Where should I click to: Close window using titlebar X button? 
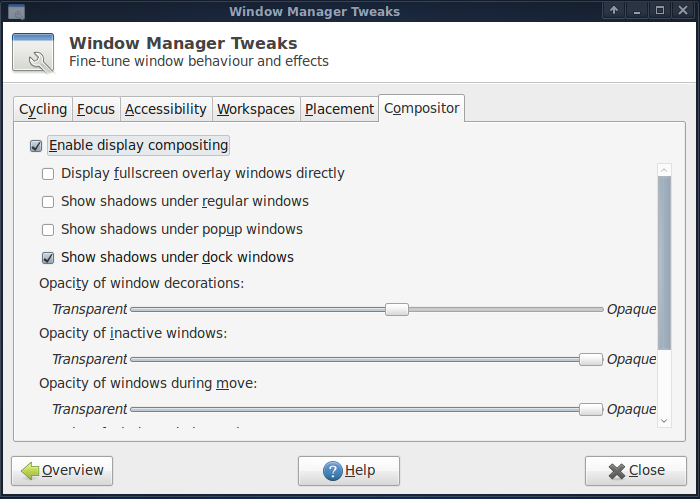pyautogui.click(x=683, y=10)
